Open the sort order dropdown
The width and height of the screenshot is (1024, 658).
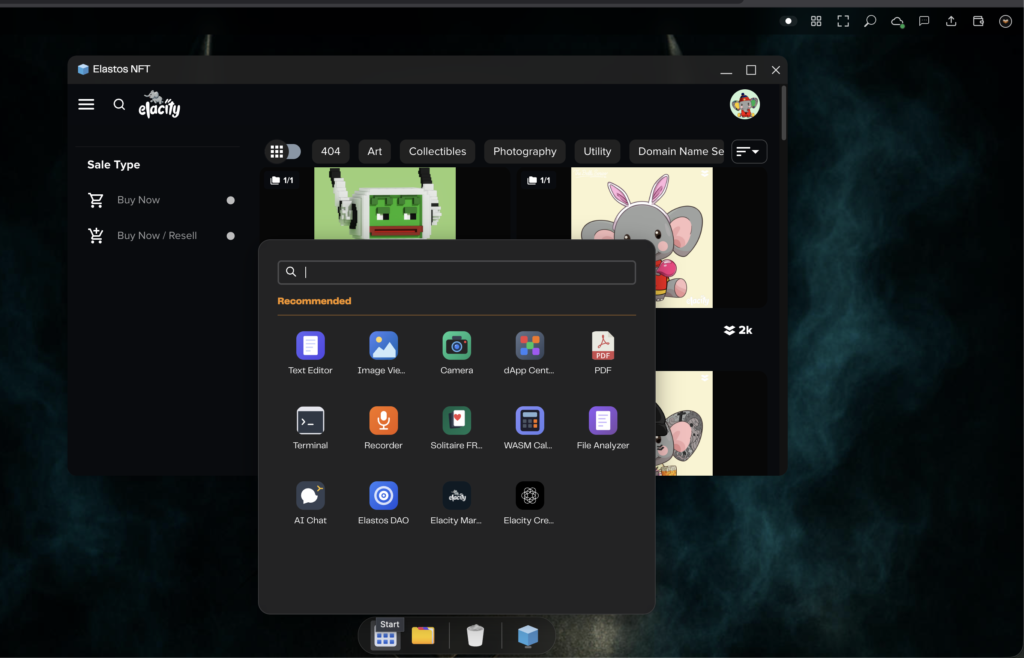[x=749, y=151]
